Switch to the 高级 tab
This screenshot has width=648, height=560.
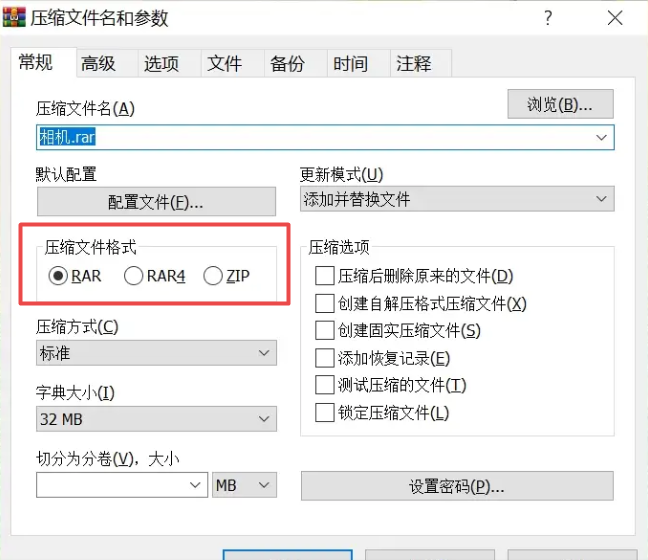coord(107,64)
